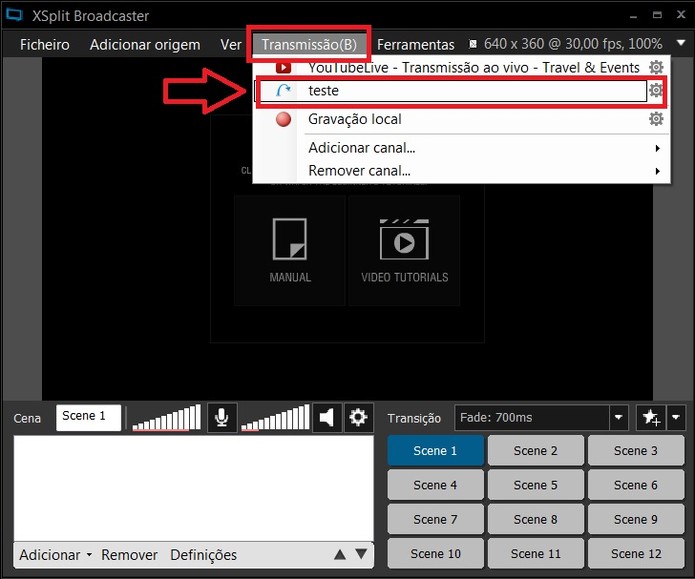Click the 640 x 360 @ 30,00 fps resolution text
Image resolution: width=695 pixels, height=579 pixels.
pos(573,44)
